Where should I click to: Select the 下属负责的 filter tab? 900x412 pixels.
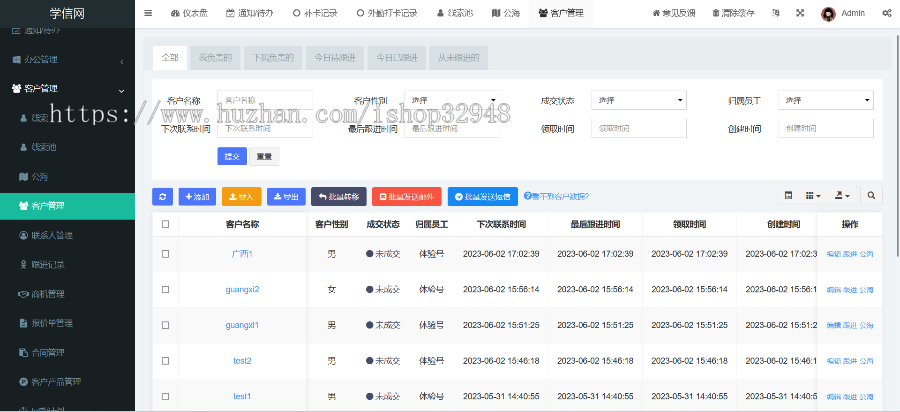[273, 58]
